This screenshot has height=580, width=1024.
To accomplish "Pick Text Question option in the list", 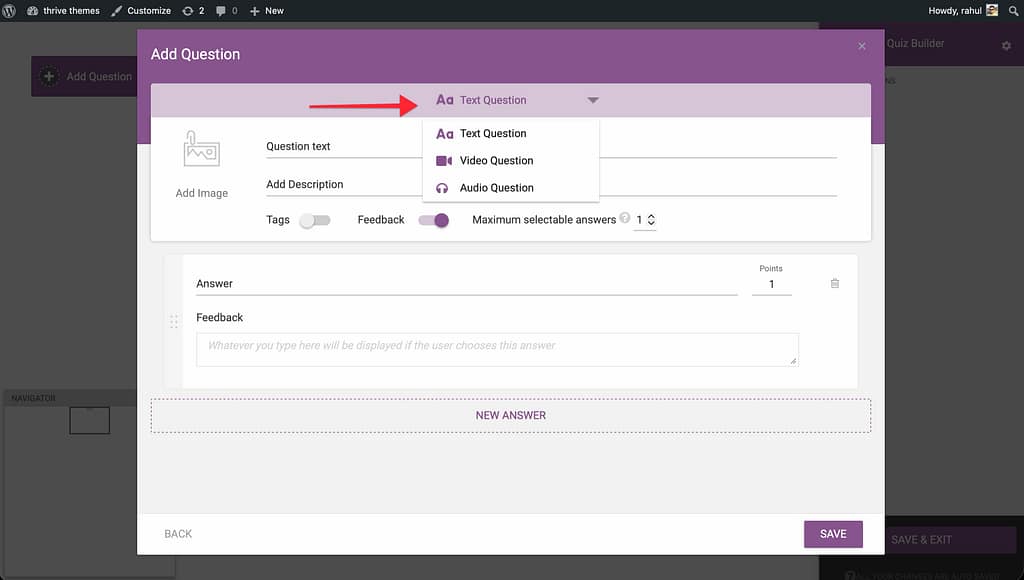I will 493,134.
